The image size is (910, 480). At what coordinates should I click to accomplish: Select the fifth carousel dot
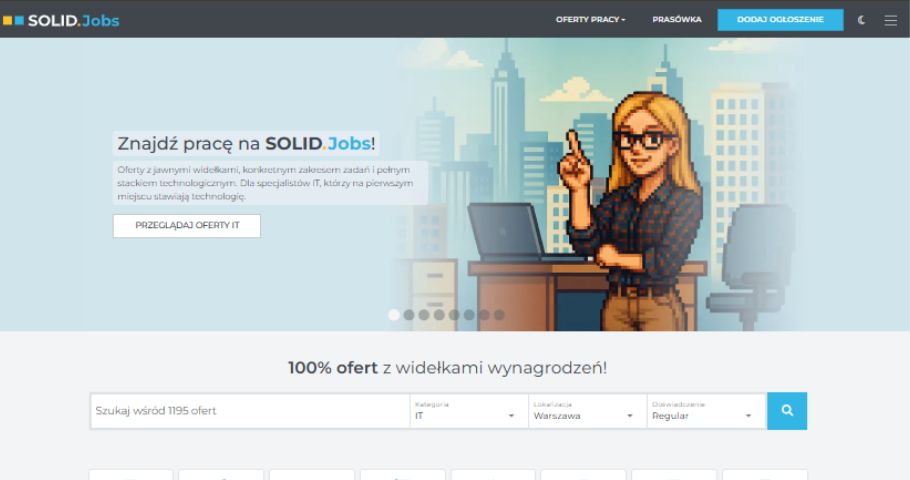454,315
